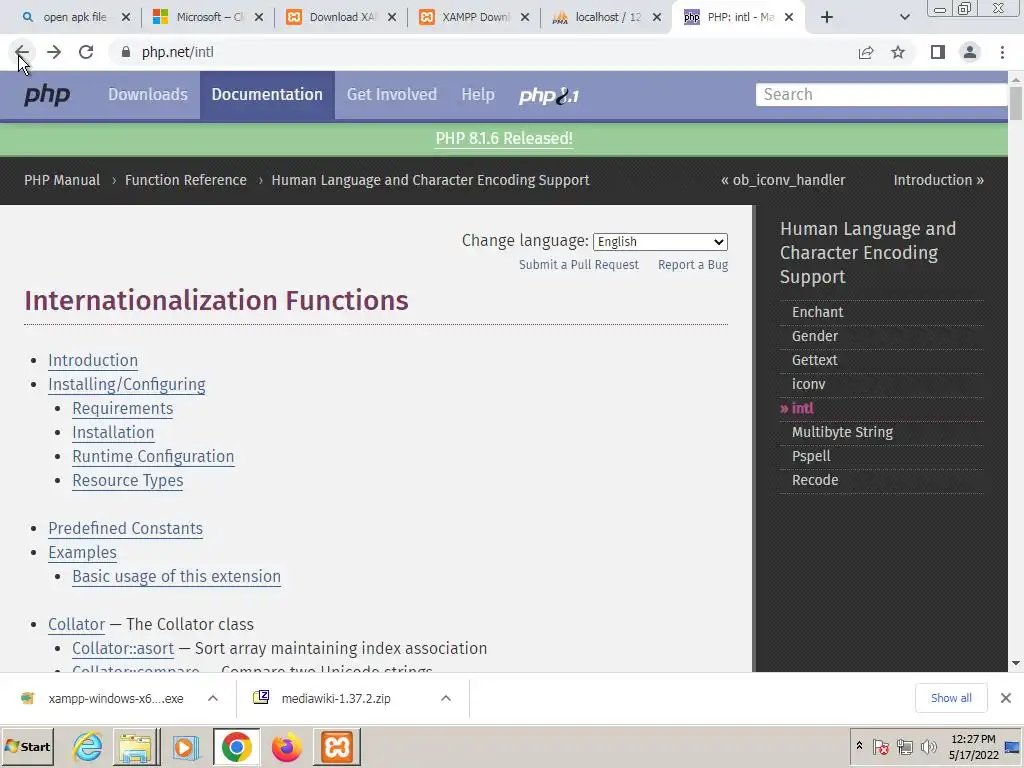Expand mediawiki-1.37.2.zip download options chevron
The width and height of the screenshot is (1024, 768).
pyautogui.click(x=446, y=698)
